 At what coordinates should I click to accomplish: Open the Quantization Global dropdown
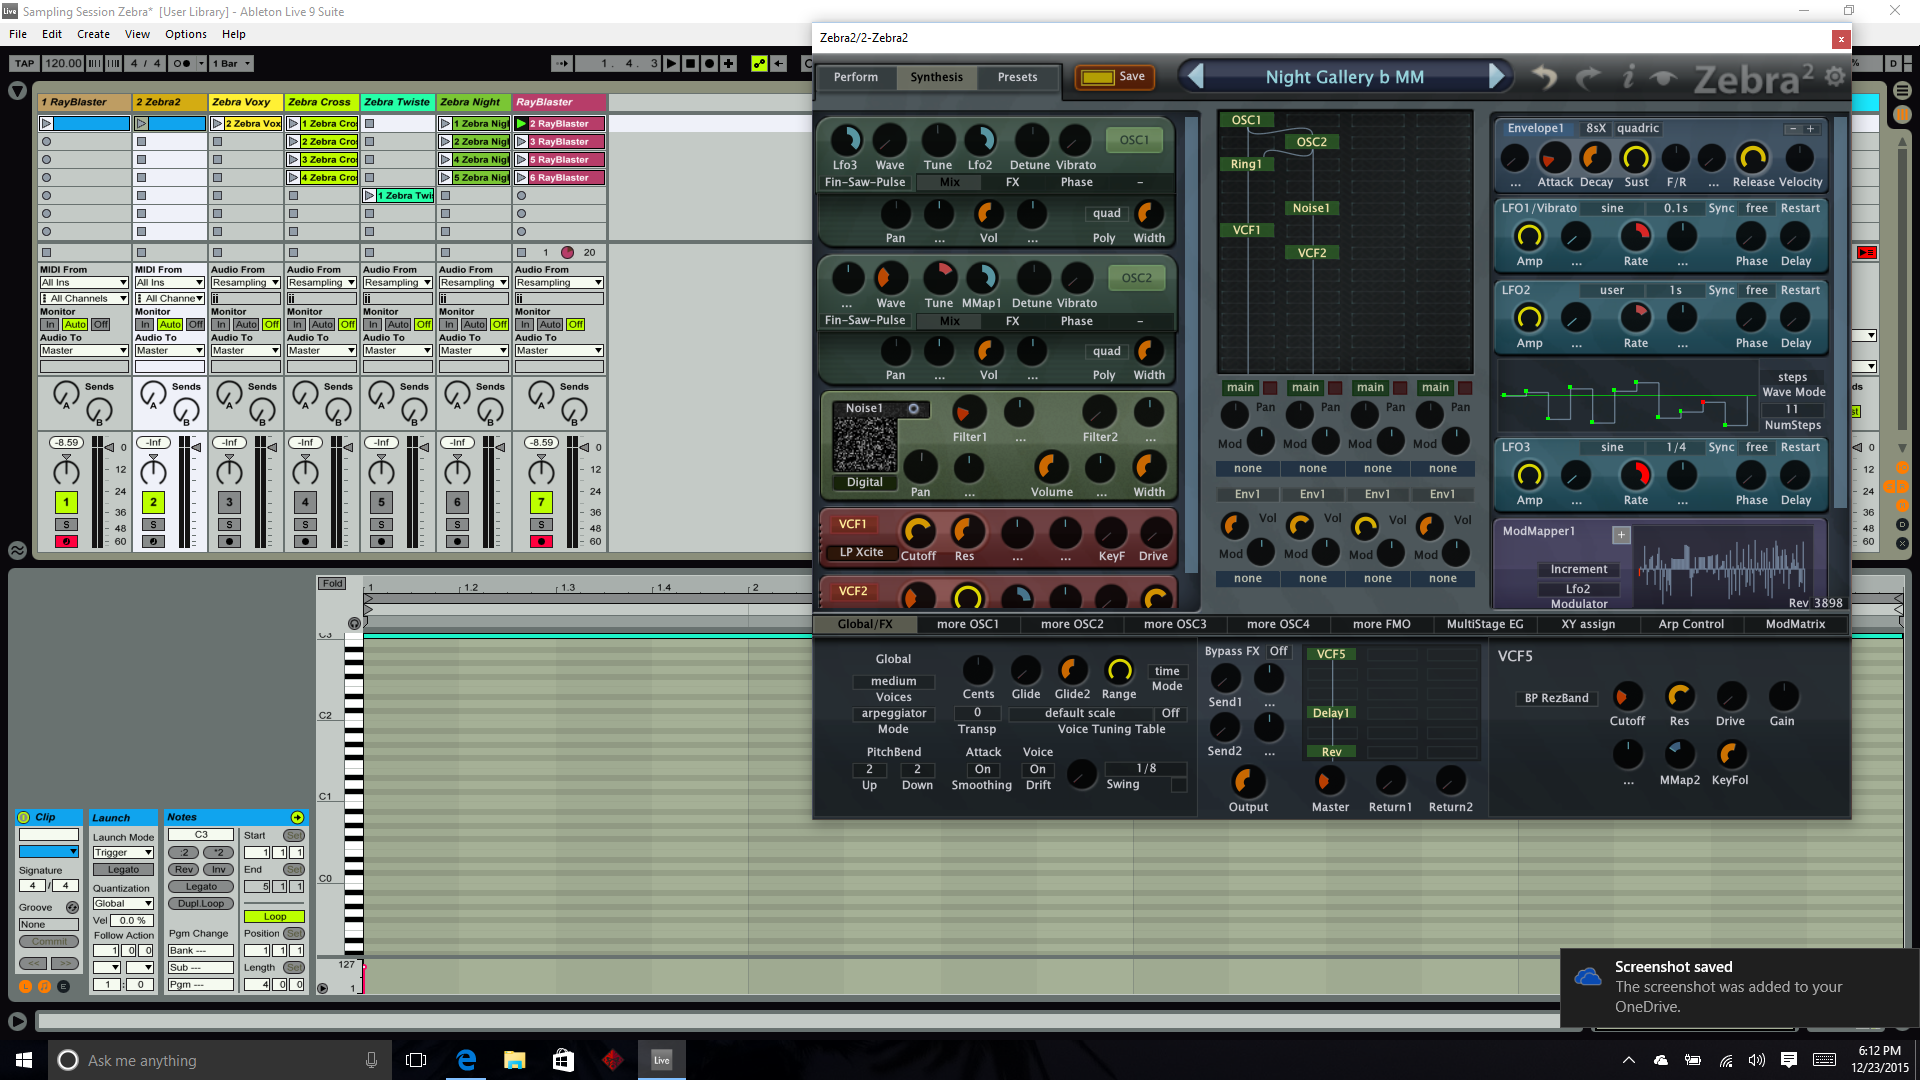point(123,903)
